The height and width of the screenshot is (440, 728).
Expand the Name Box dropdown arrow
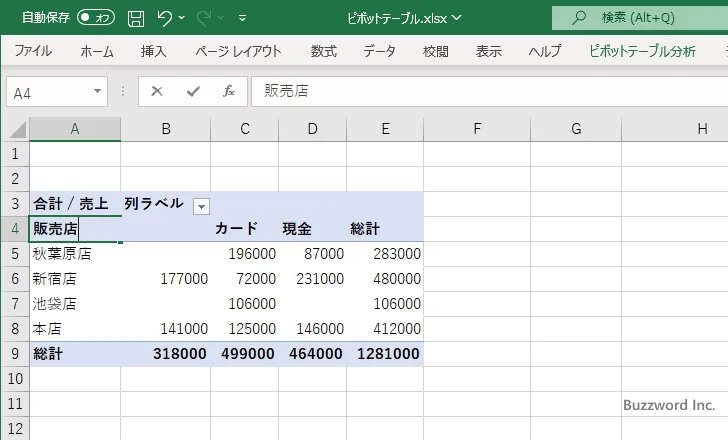coord(98,91)
